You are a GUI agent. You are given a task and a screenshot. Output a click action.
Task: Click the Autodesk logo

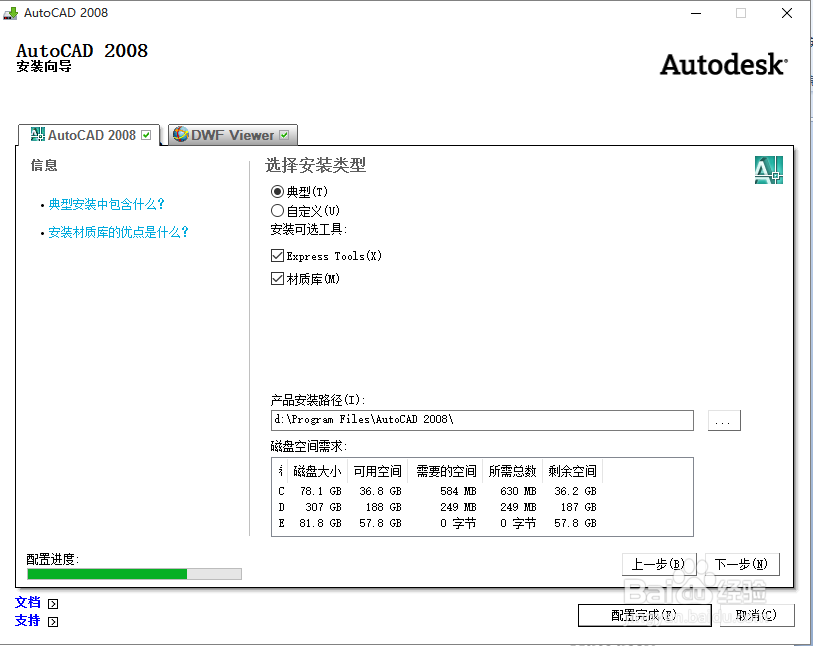(x=722, y=65)
